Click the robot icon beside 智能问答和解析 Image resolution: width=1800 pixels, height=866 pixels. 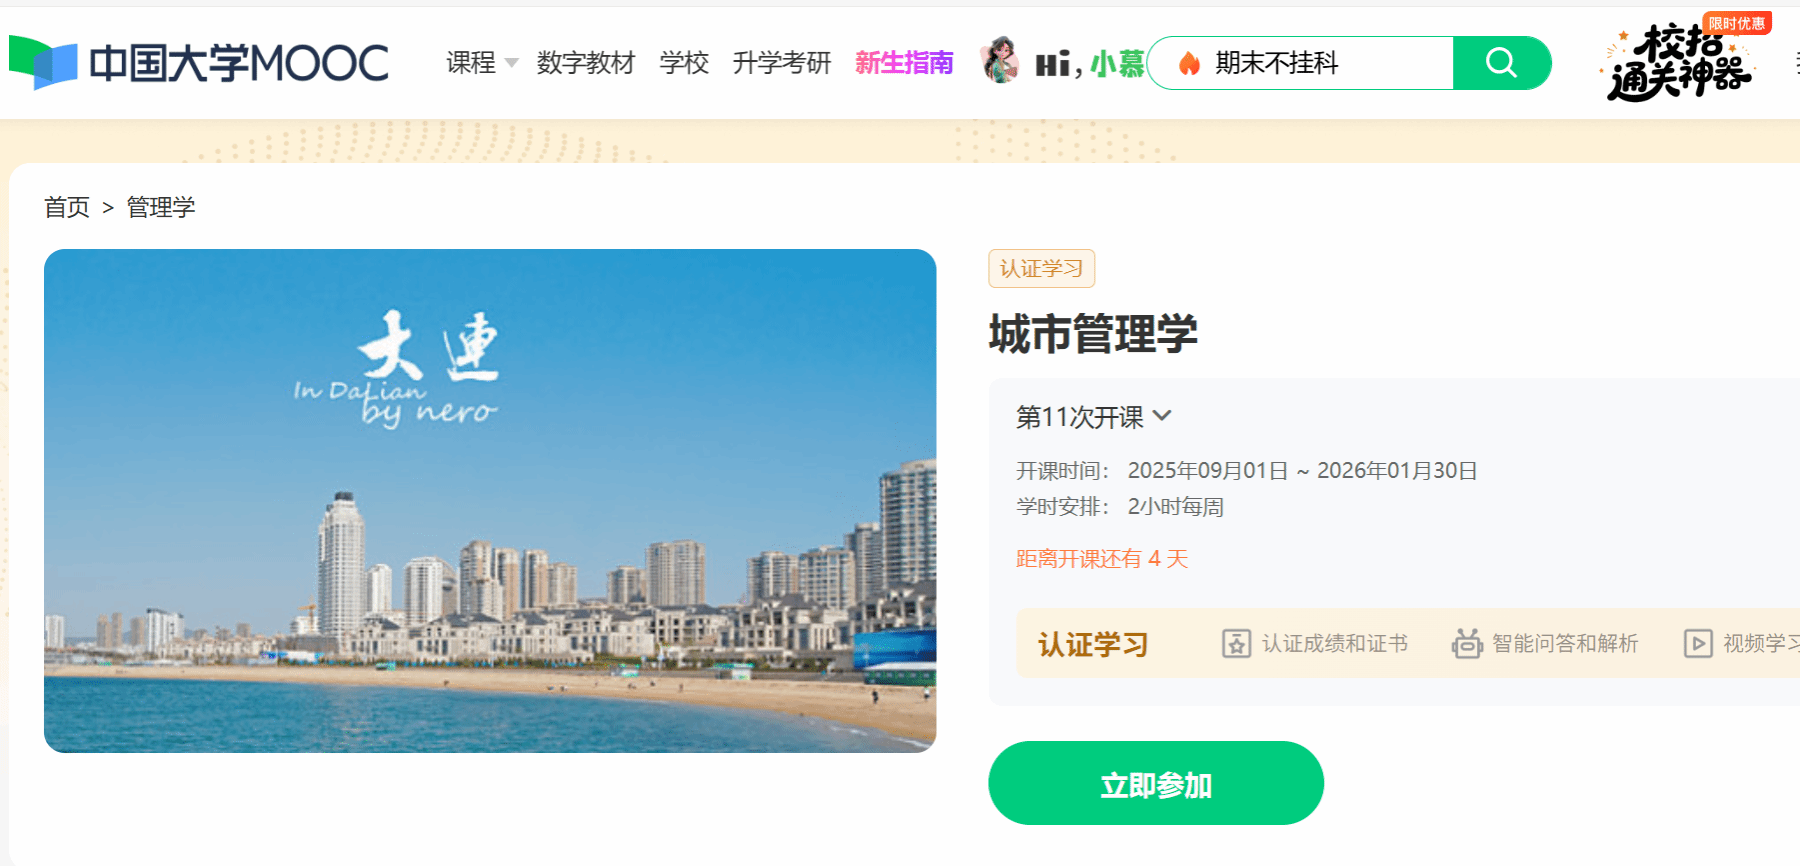point(1467,643)
